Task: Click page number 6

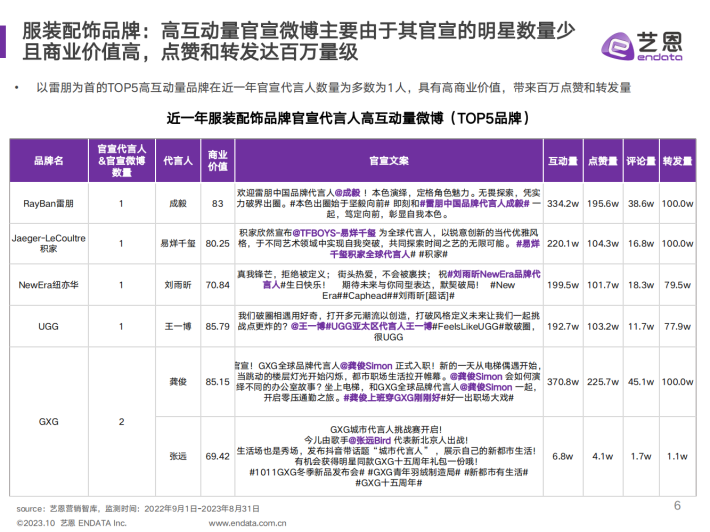Action: (677, 505)
